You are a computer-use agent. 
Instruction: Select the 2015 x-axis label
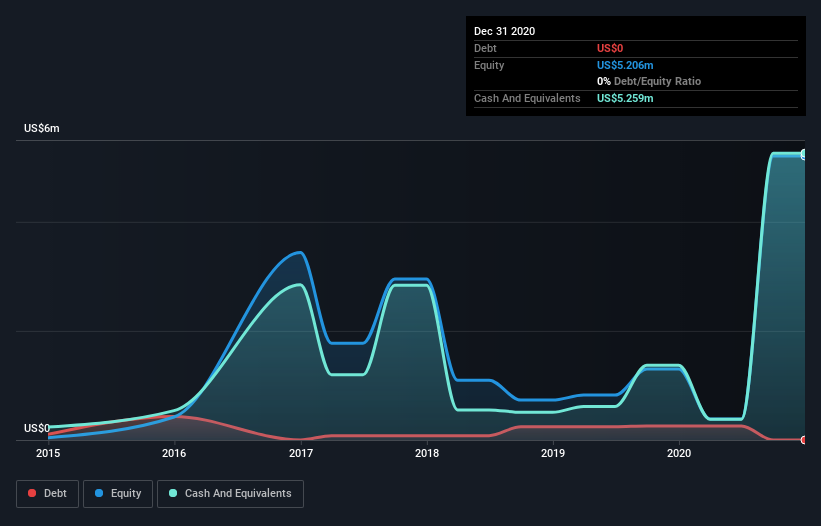point(48,453)
